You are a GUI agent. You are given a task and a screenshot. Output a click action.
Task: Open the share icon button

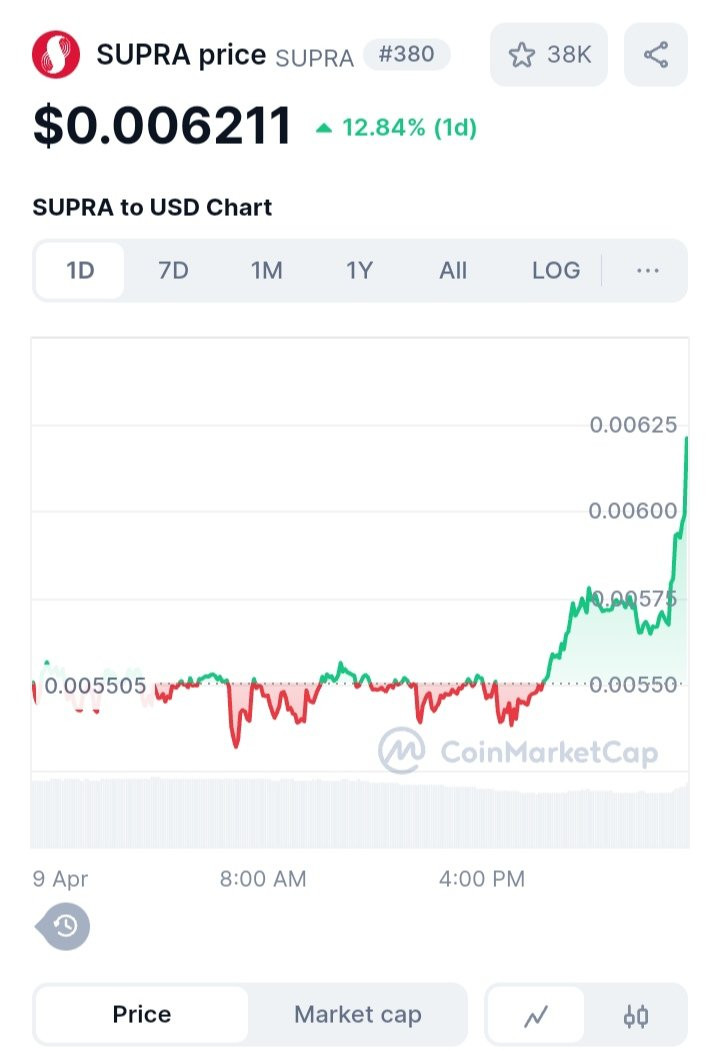click(656, 54)
